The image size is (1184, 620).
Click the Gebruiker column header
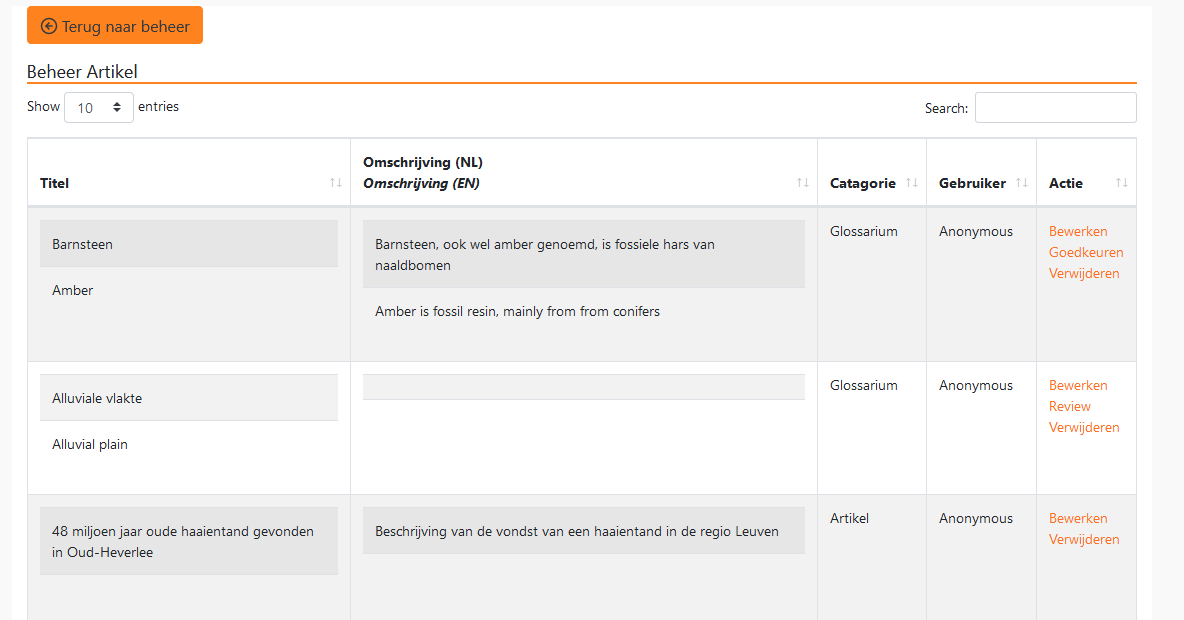point(972,183)
